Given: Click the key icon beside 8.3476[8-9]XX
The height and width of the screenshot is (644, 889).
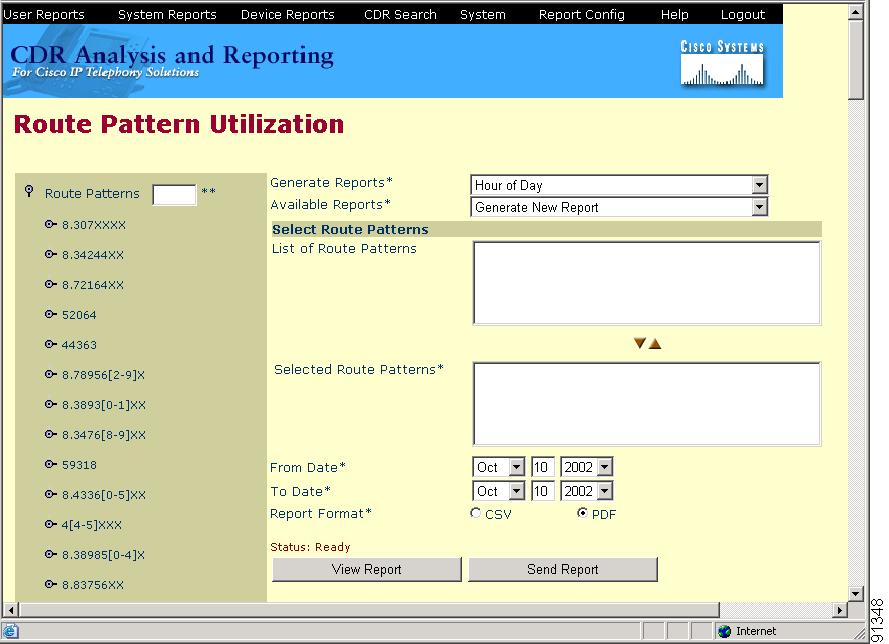Looking at the screenshot, I should tap(50, 434).
